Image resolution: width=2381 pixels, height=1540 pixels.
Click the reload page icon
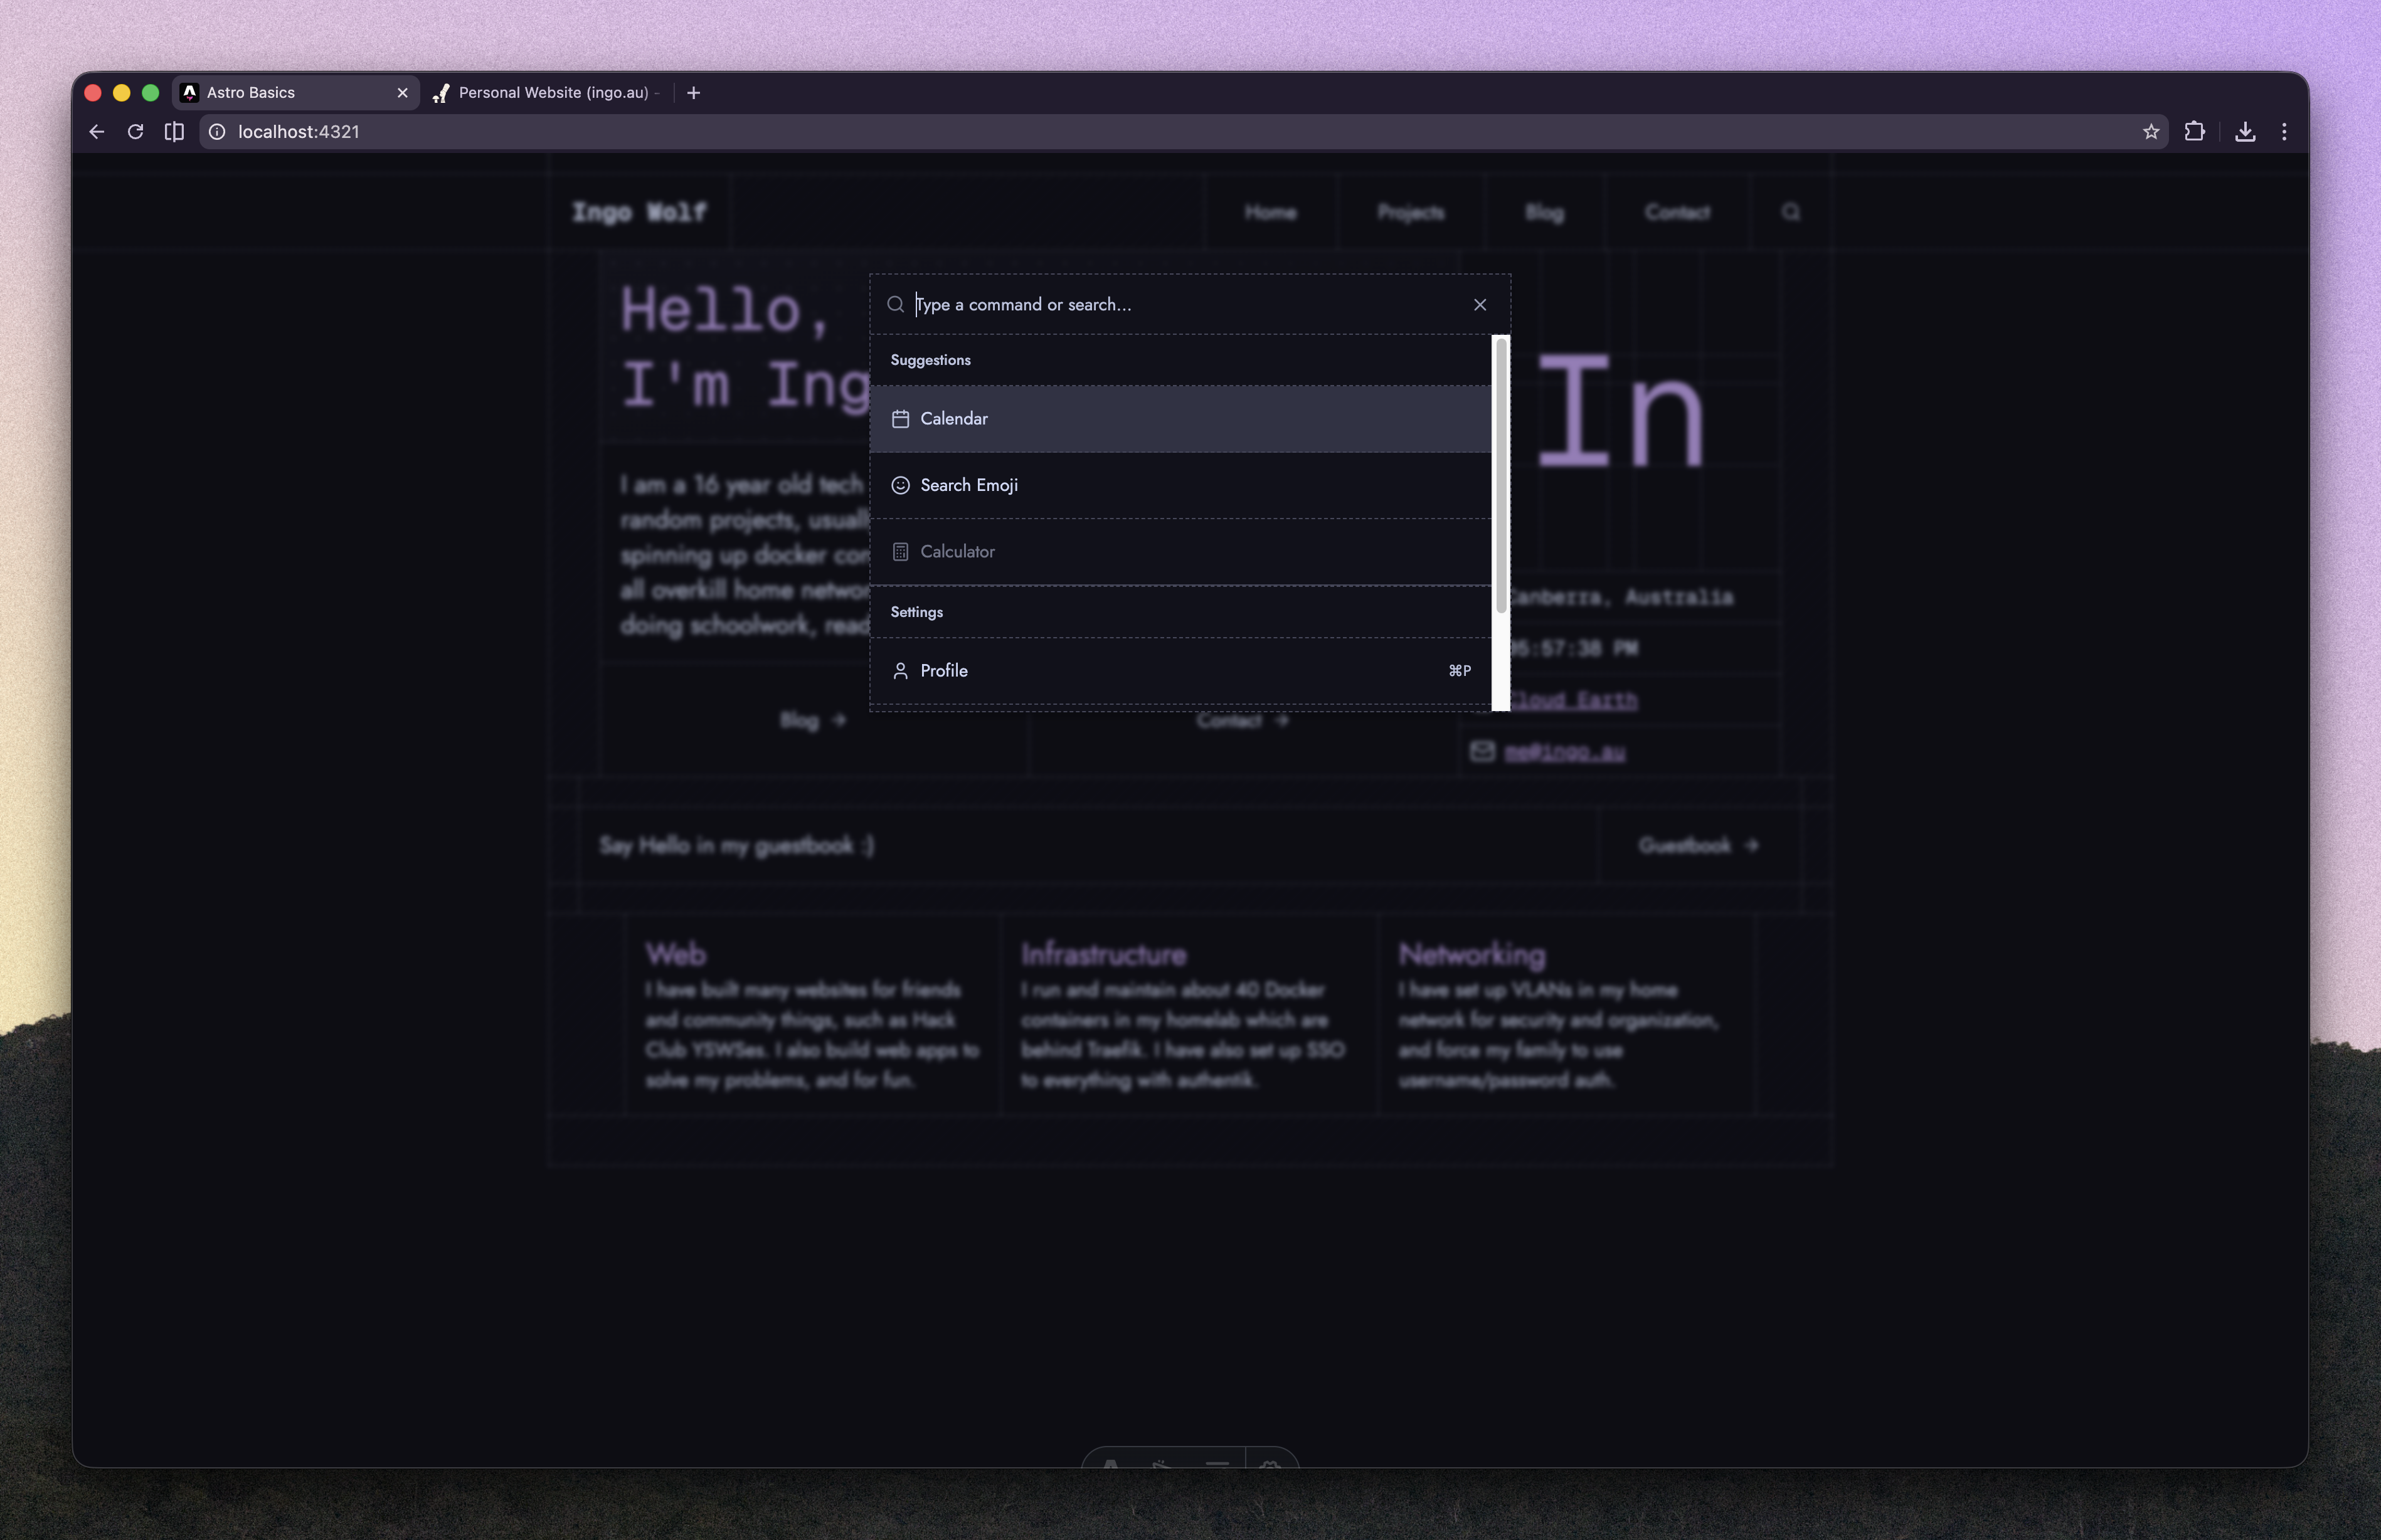(135, 132)
